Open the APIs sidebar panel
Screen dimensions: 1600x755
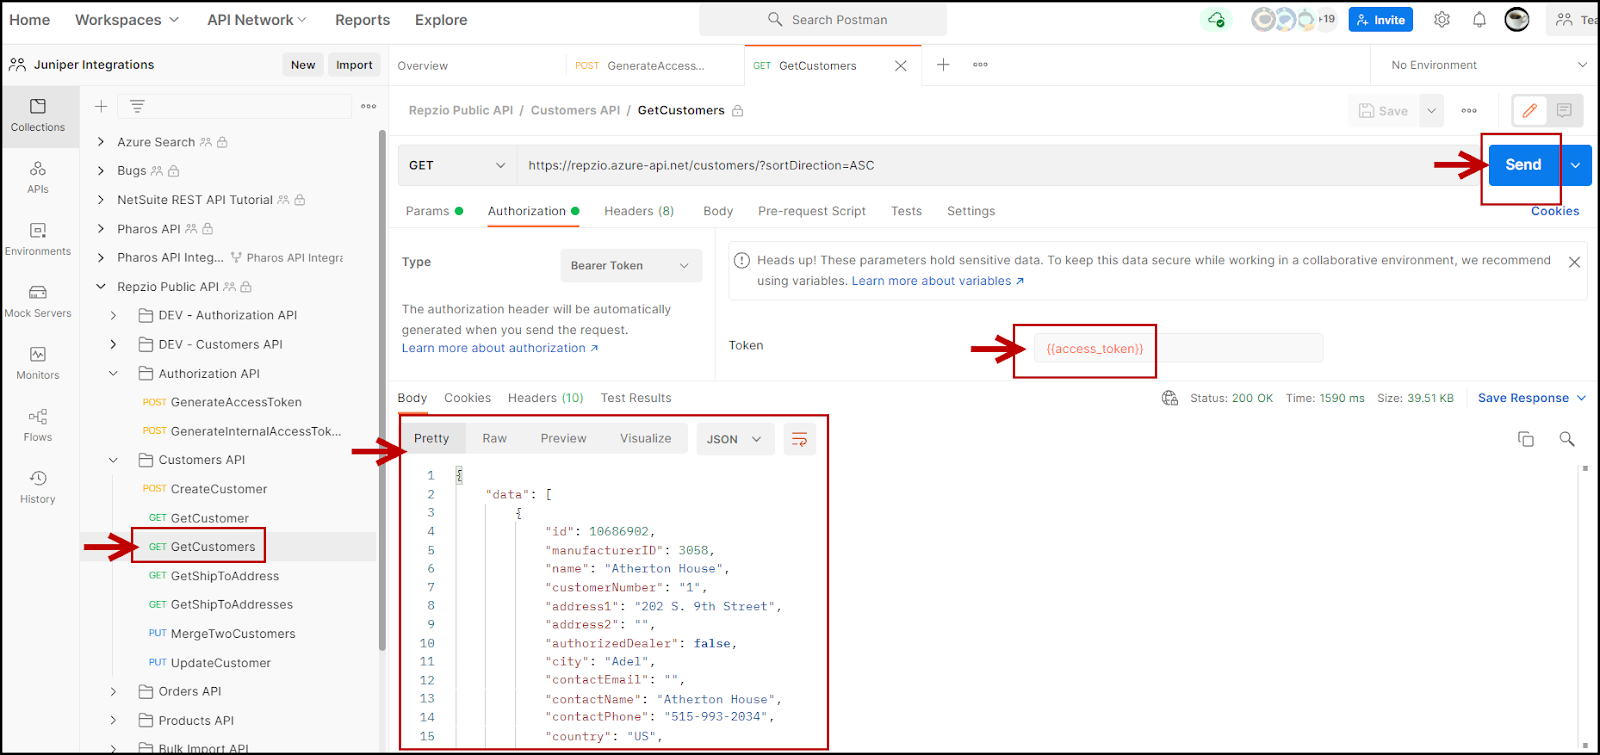pos(38,177)
